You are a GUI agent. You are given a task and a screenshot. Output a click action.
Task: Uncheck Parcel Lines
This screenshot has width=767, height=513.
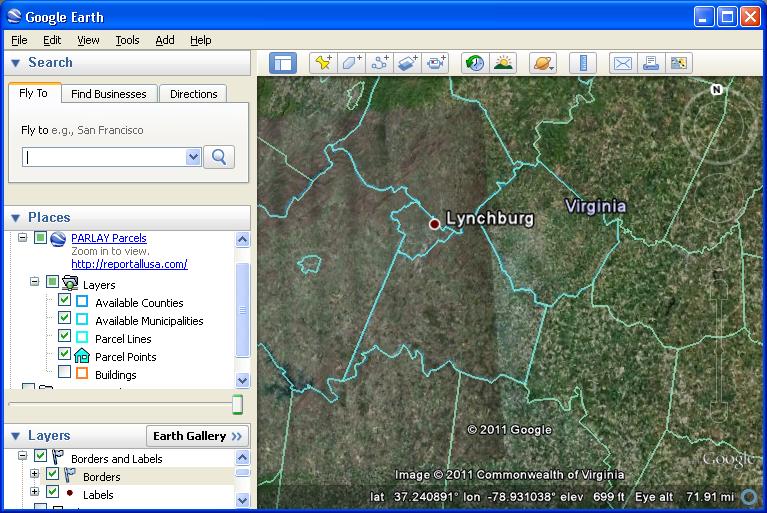64,335
